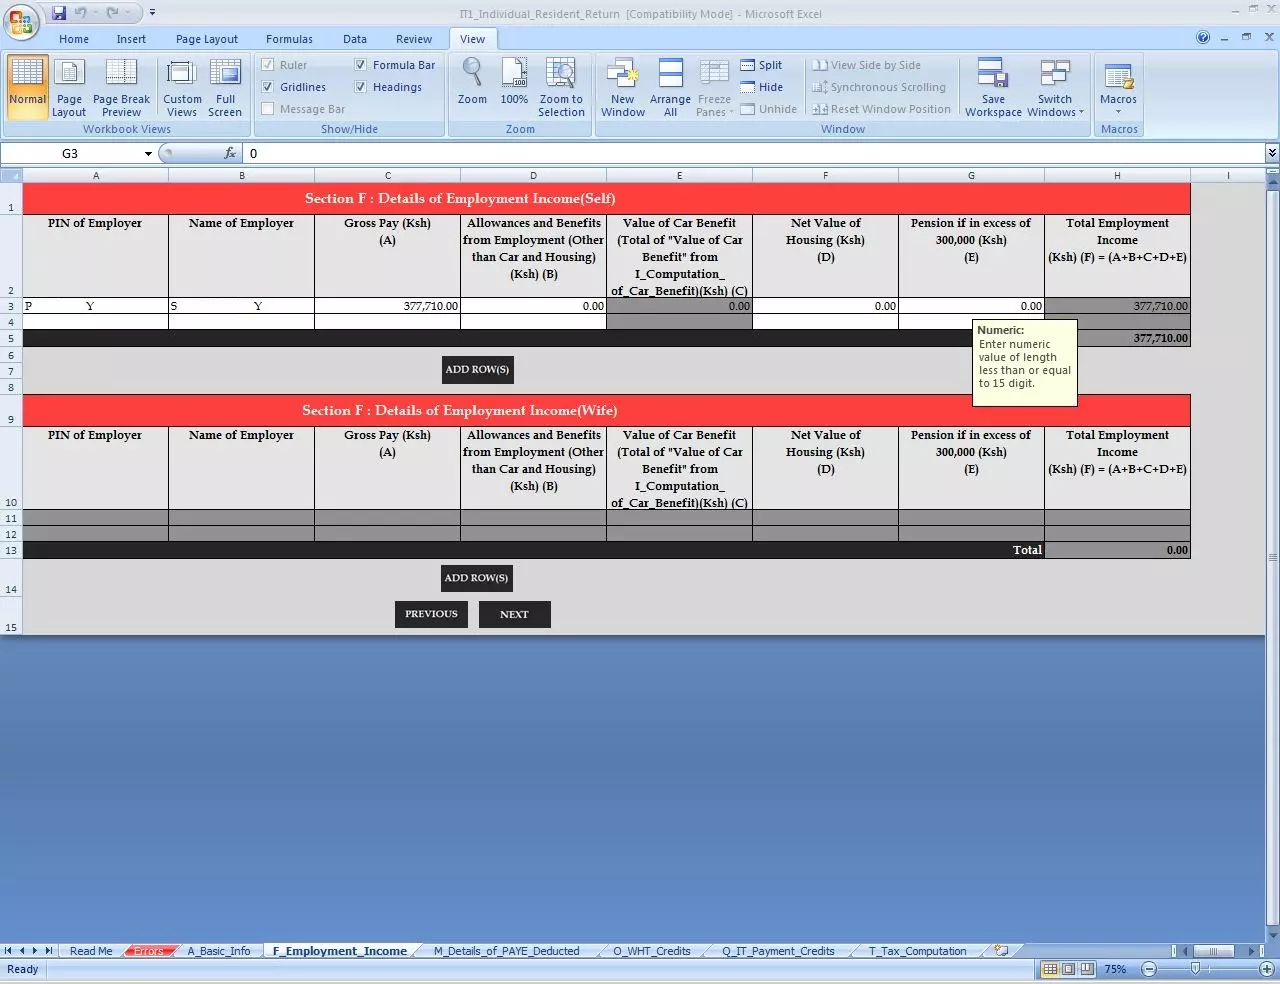This screenshot has width=1280, height=984.
Task: Open the Zoom dialog
Action: [472, 82]
